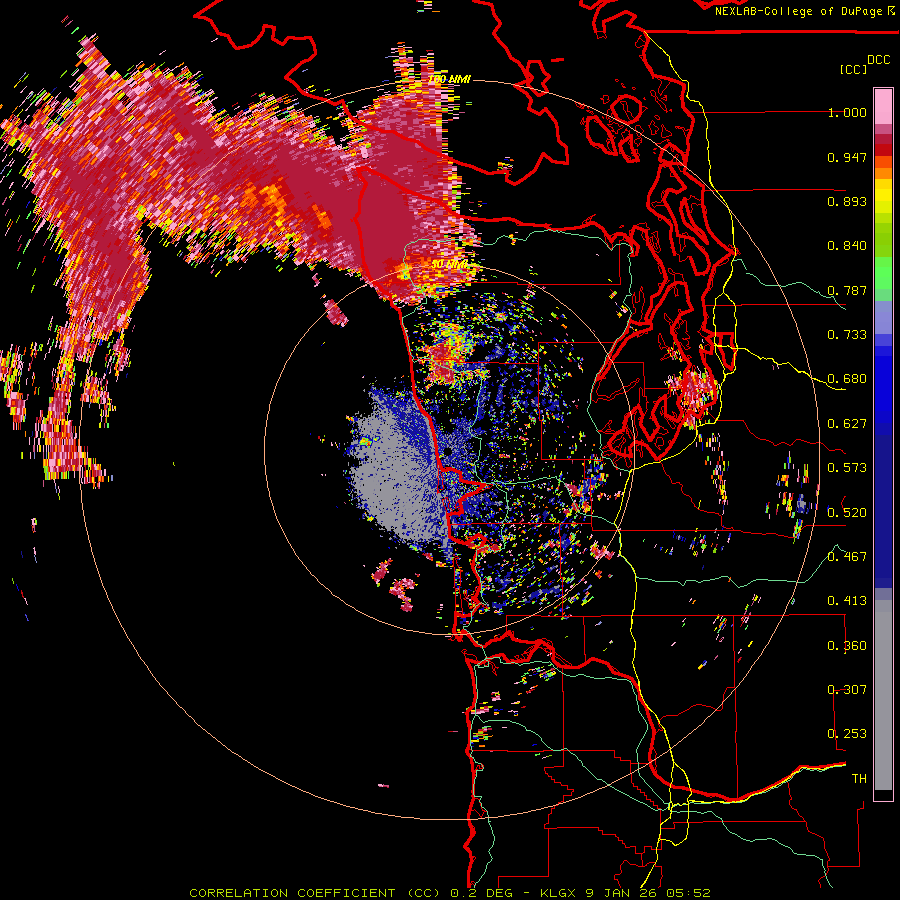Click the 05:52 timestamp in caption
This screenshot has height=900, width=900.
tap(688, 893)
